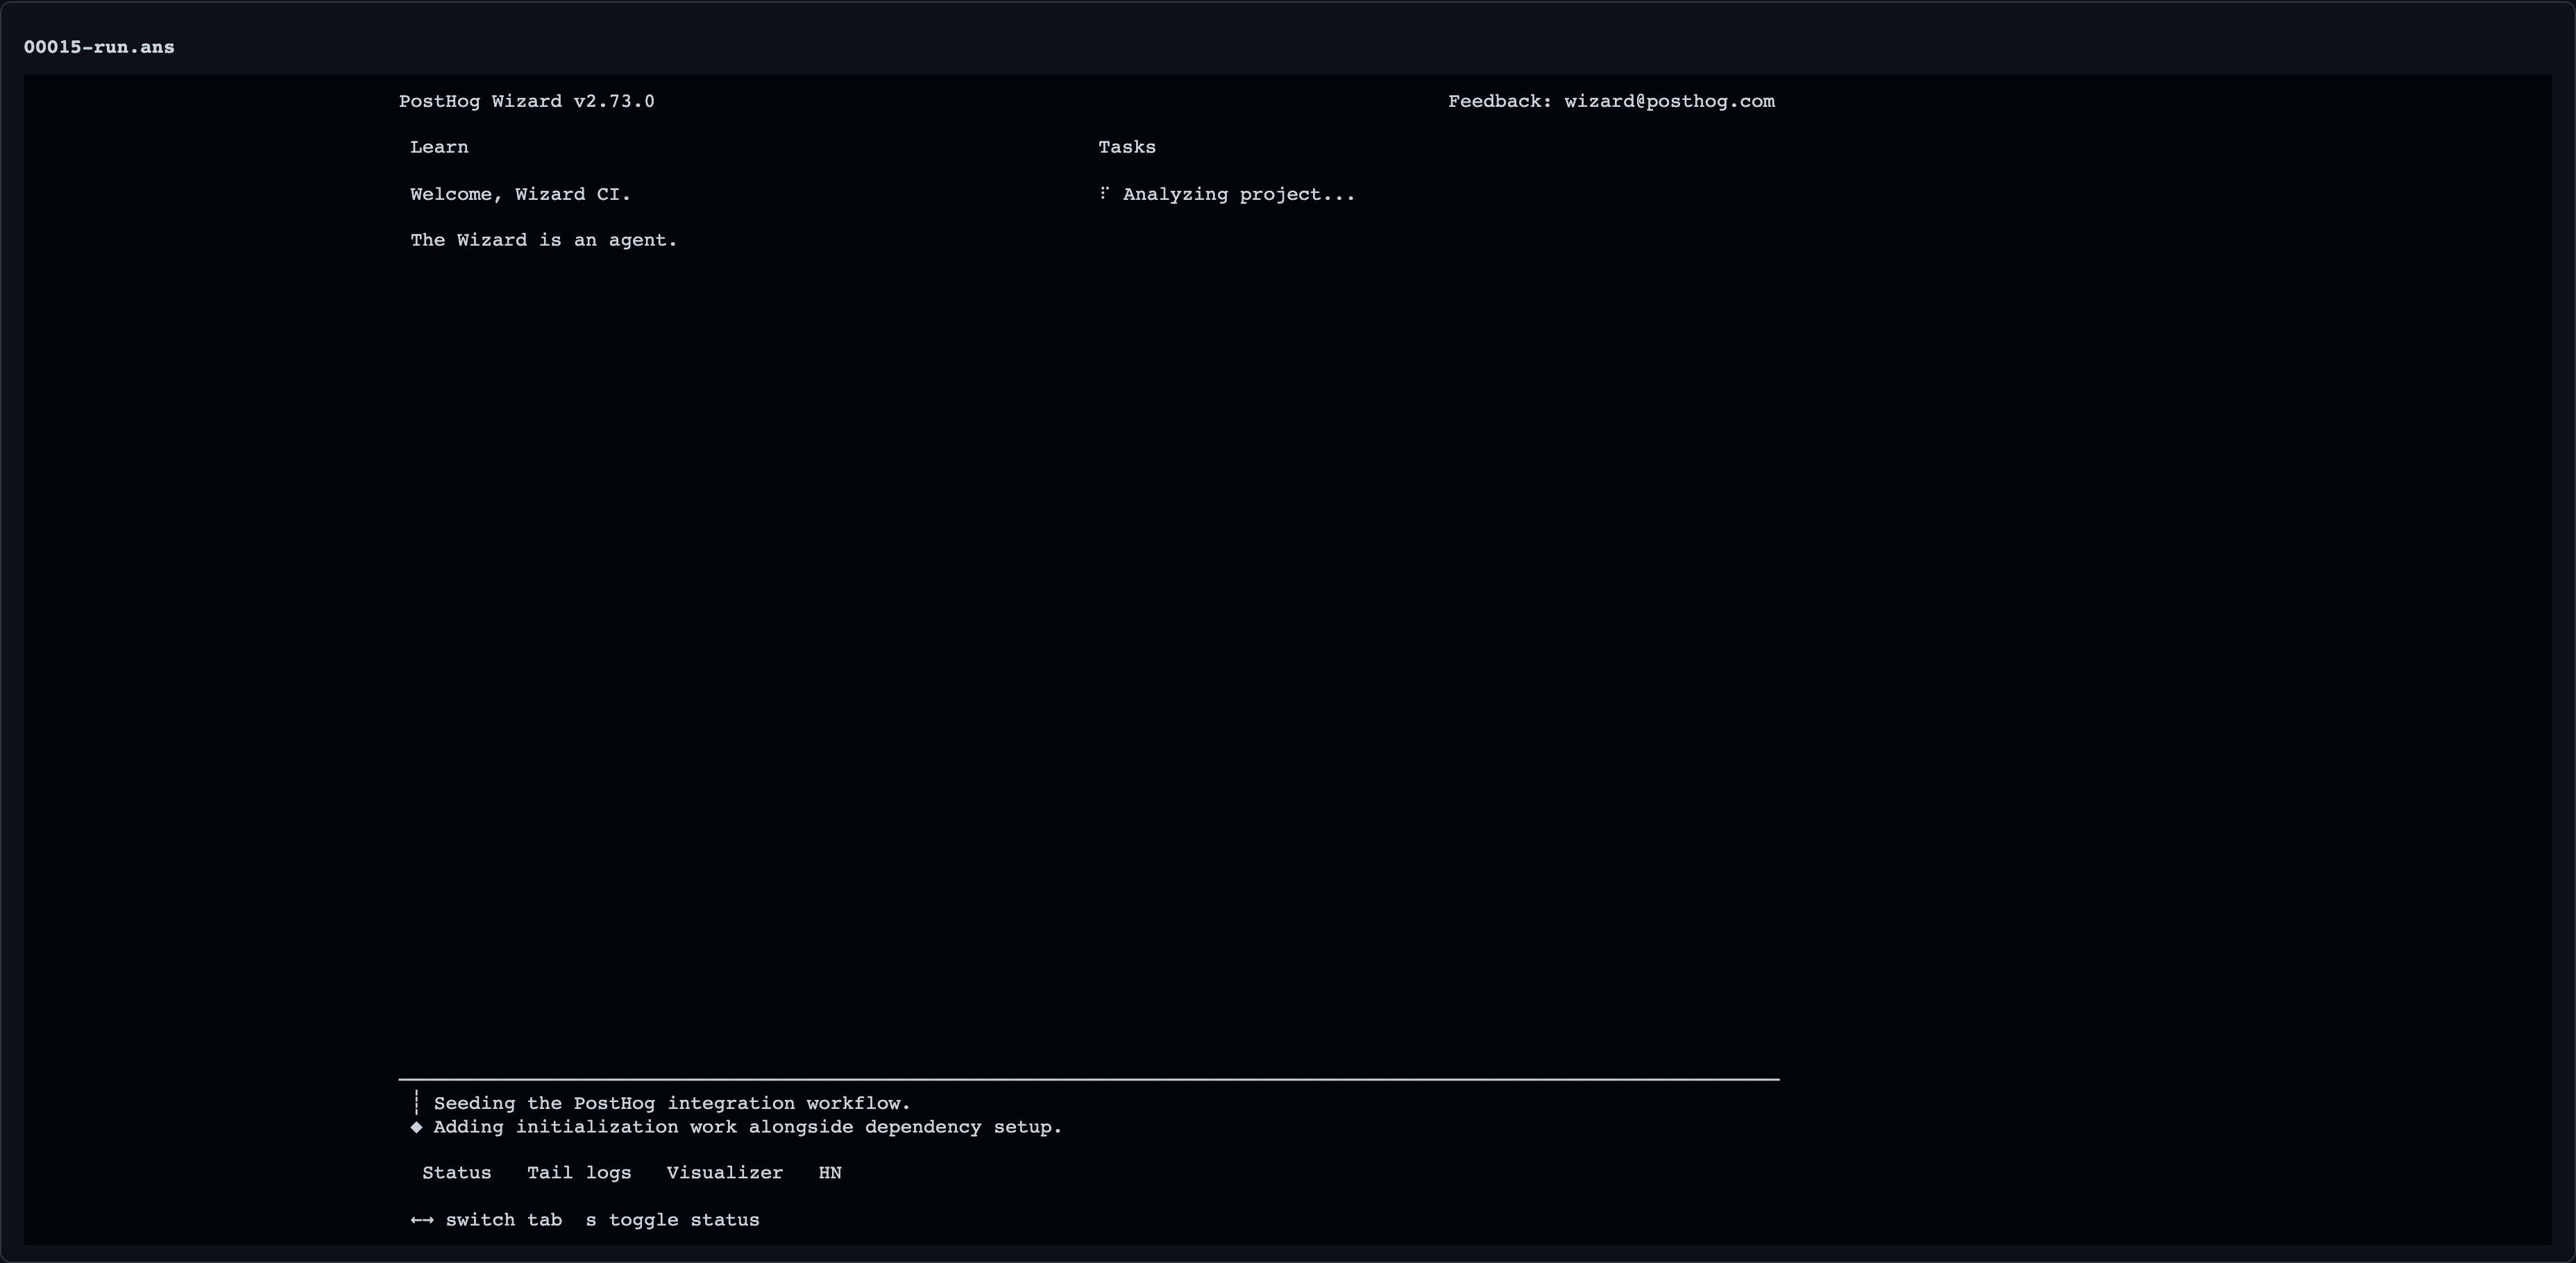Click the switch tab hint text
The image size is (2576, 1263).
click(504, 1220)
